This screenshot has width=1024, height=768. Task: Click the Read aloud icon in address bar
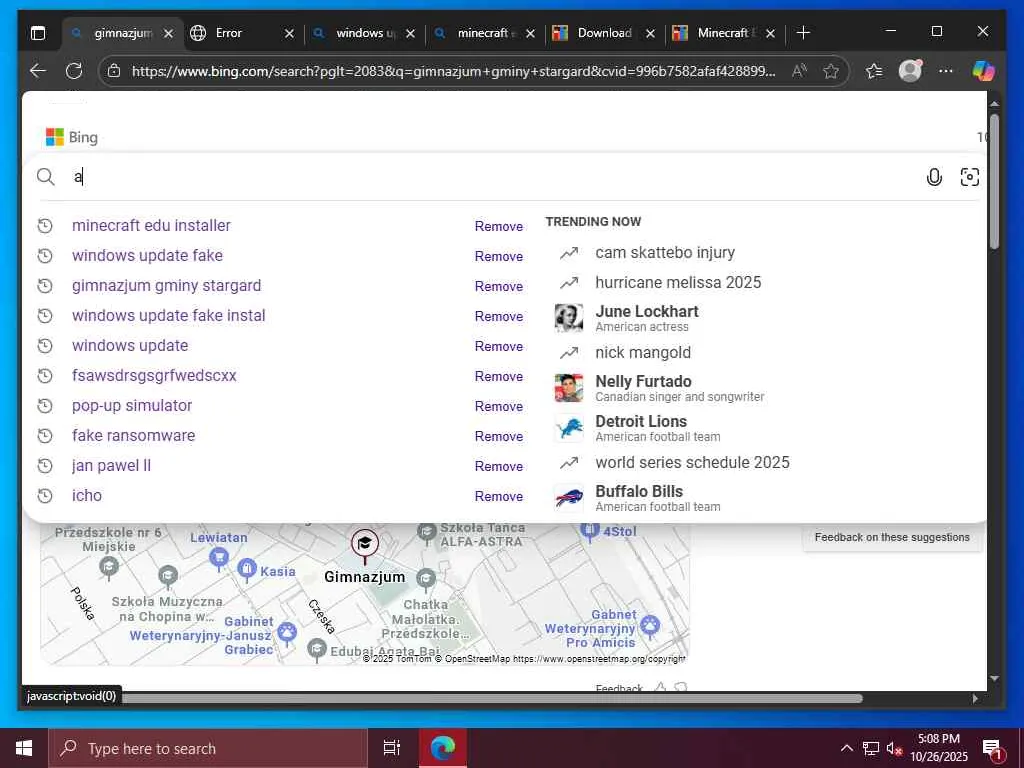click(799, 71)
